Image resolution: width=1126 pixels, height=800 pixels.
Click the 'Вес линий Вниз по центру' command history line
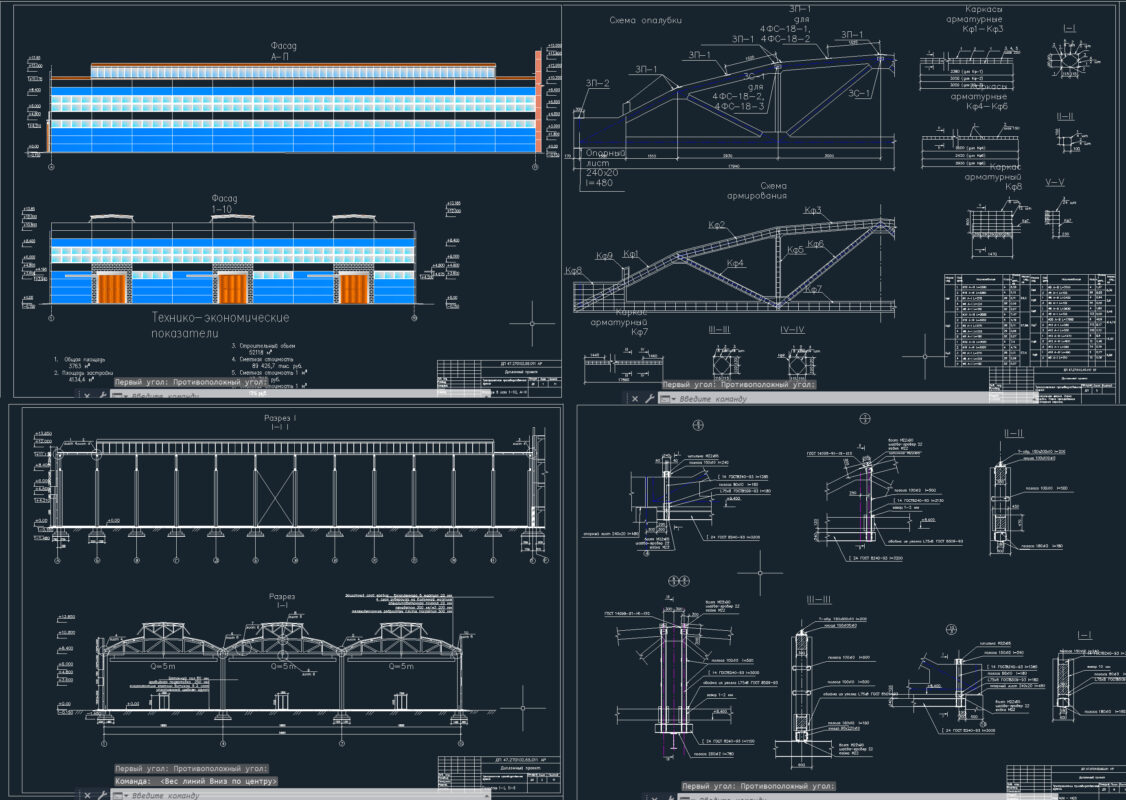[196, 781]
